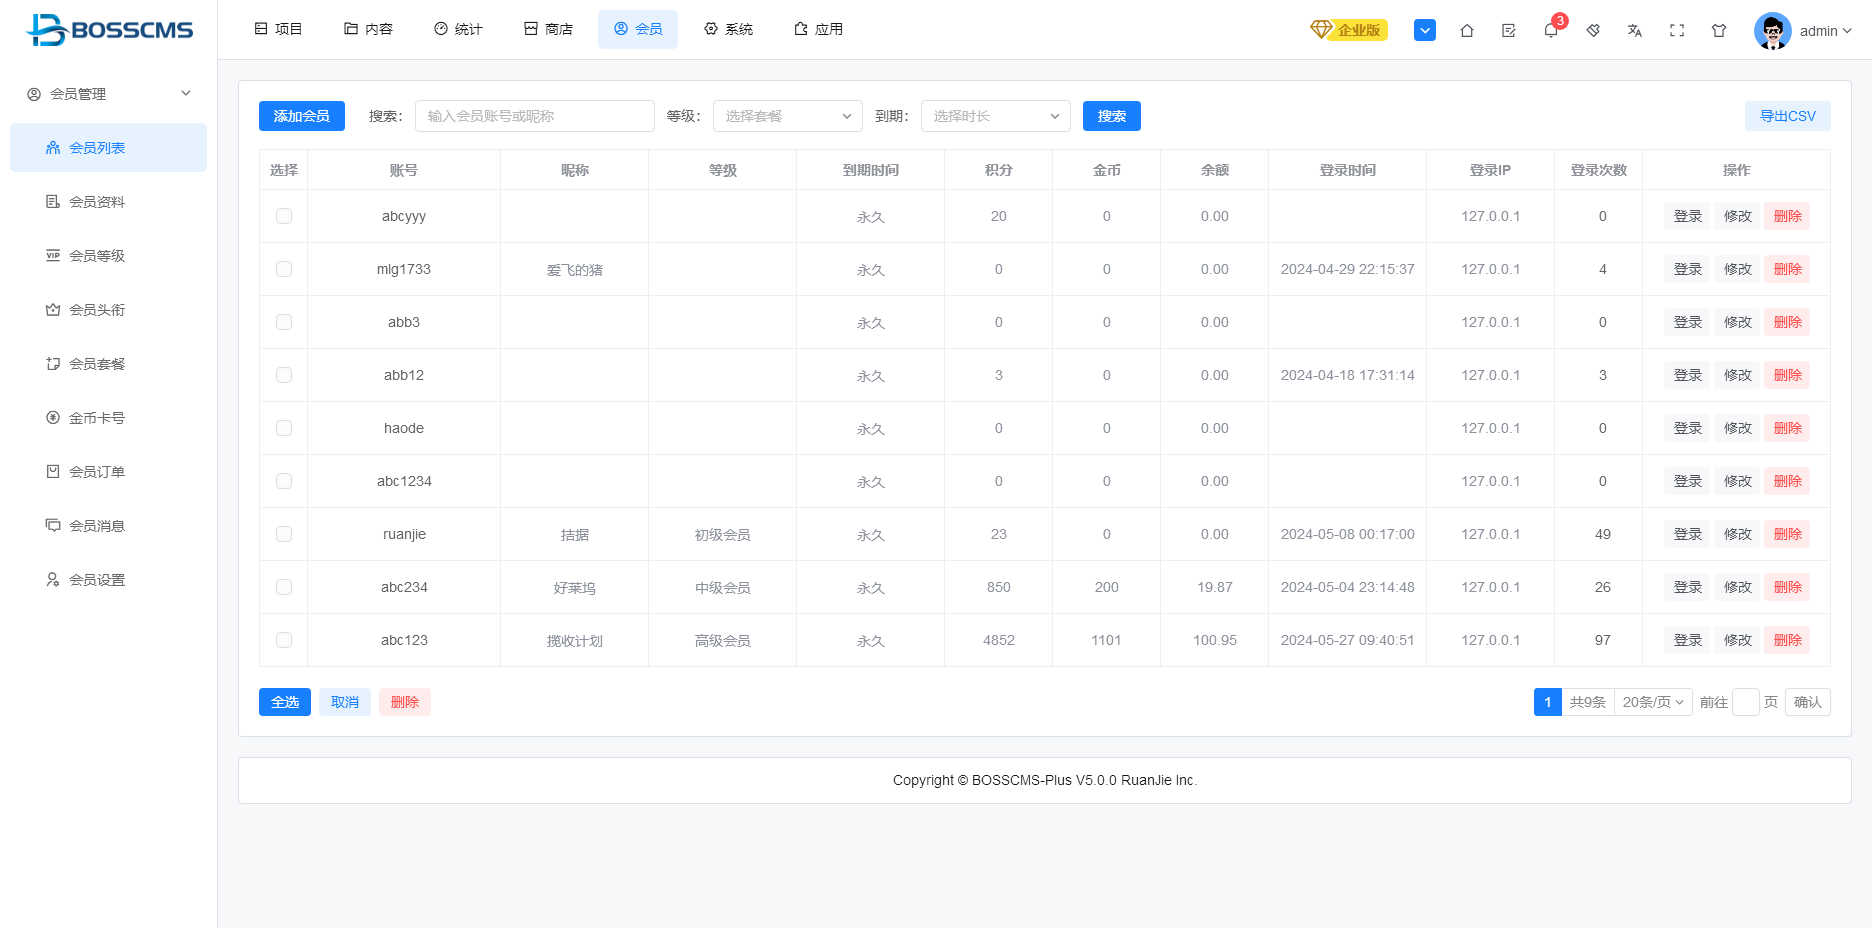Open 金币卡号 in the sidebar

[x=108, y=417]
